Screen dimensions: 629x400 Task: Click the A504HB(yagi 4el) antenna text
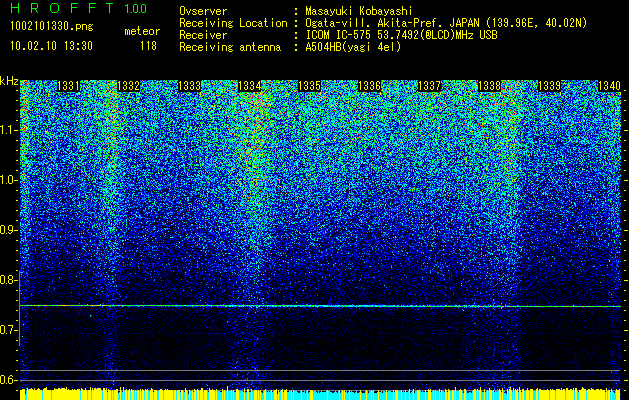pyautogui.click(x=353, y=47)
